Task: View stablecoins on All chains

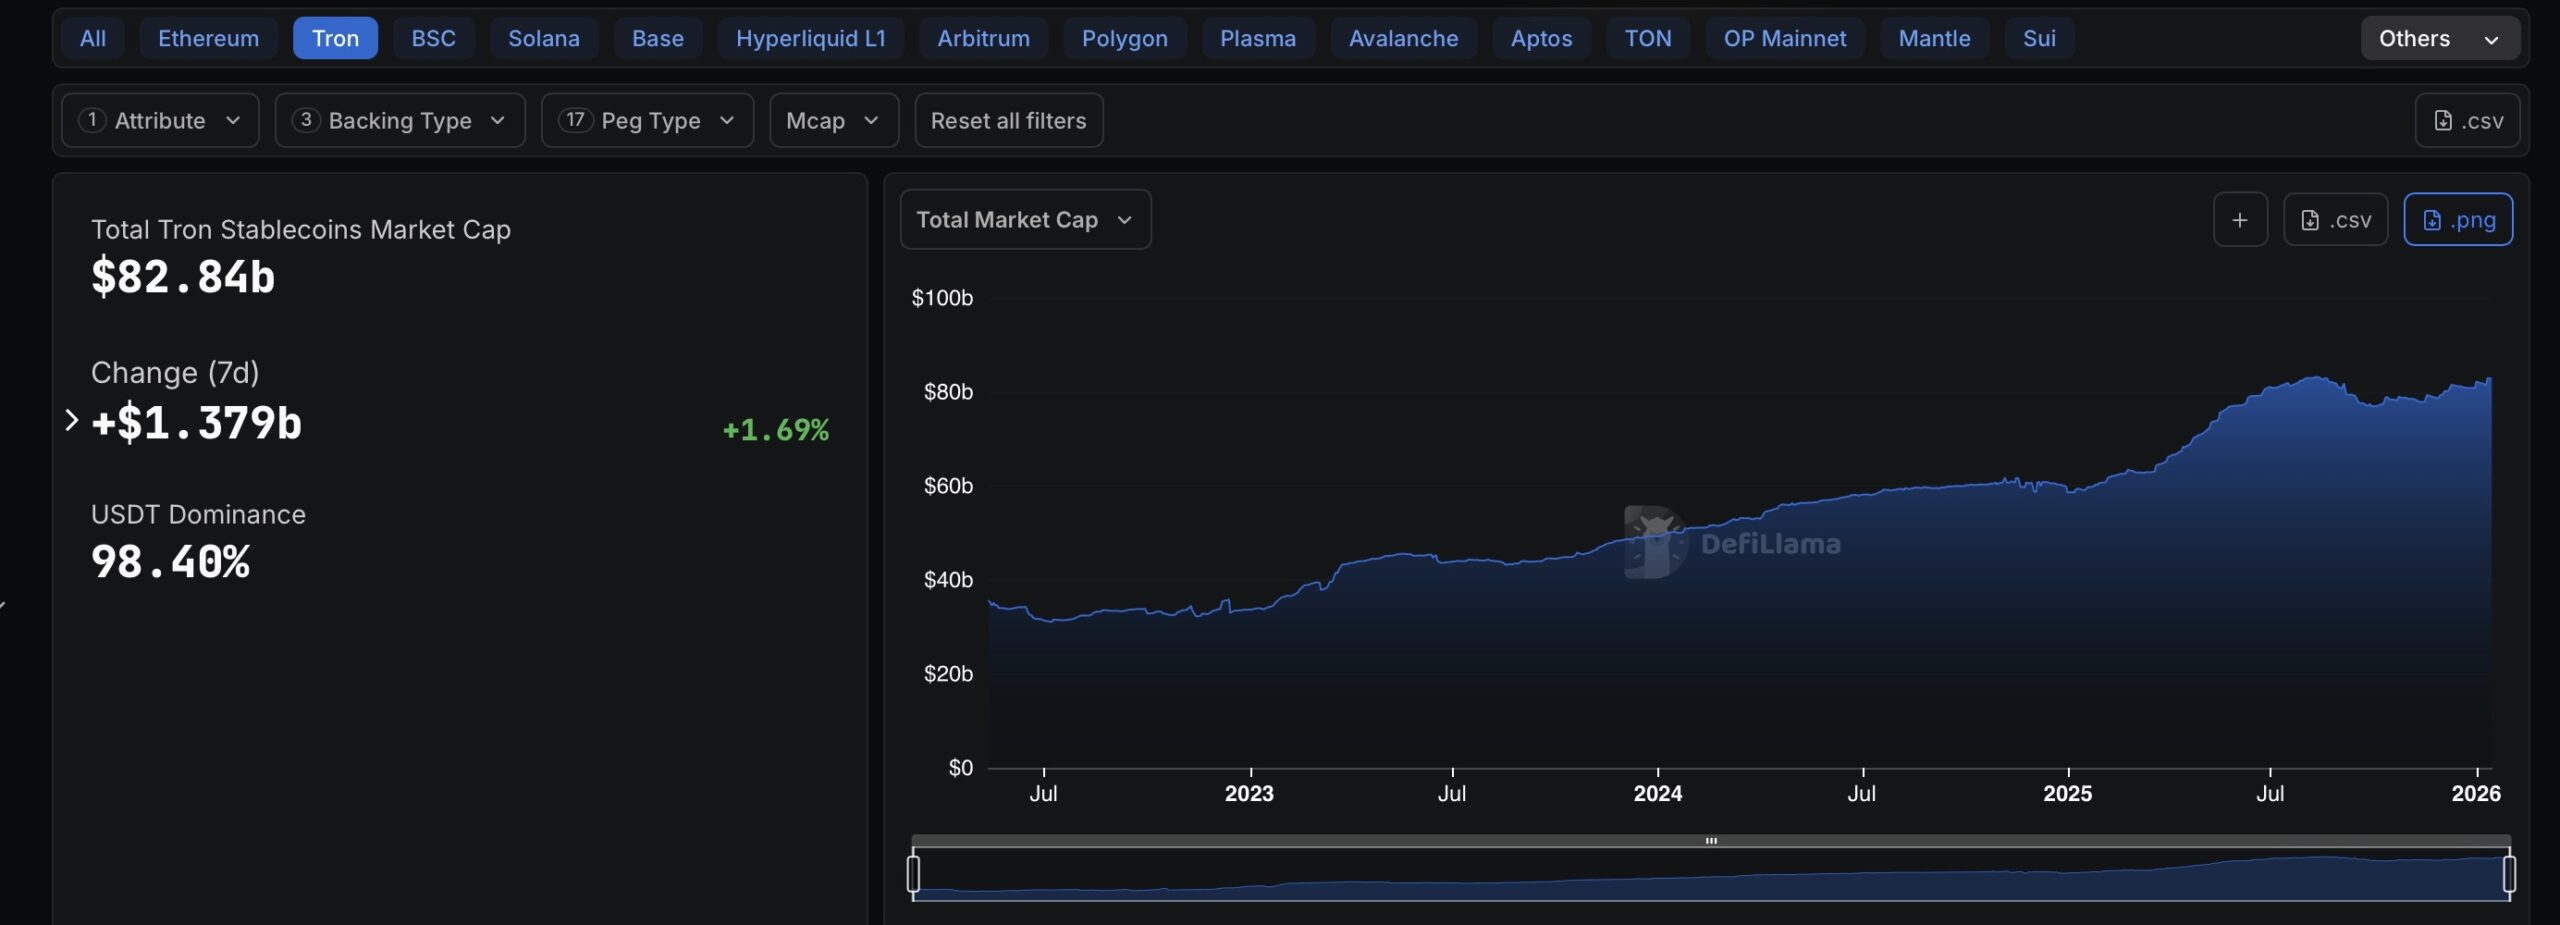Action: (x=91, y=38)
